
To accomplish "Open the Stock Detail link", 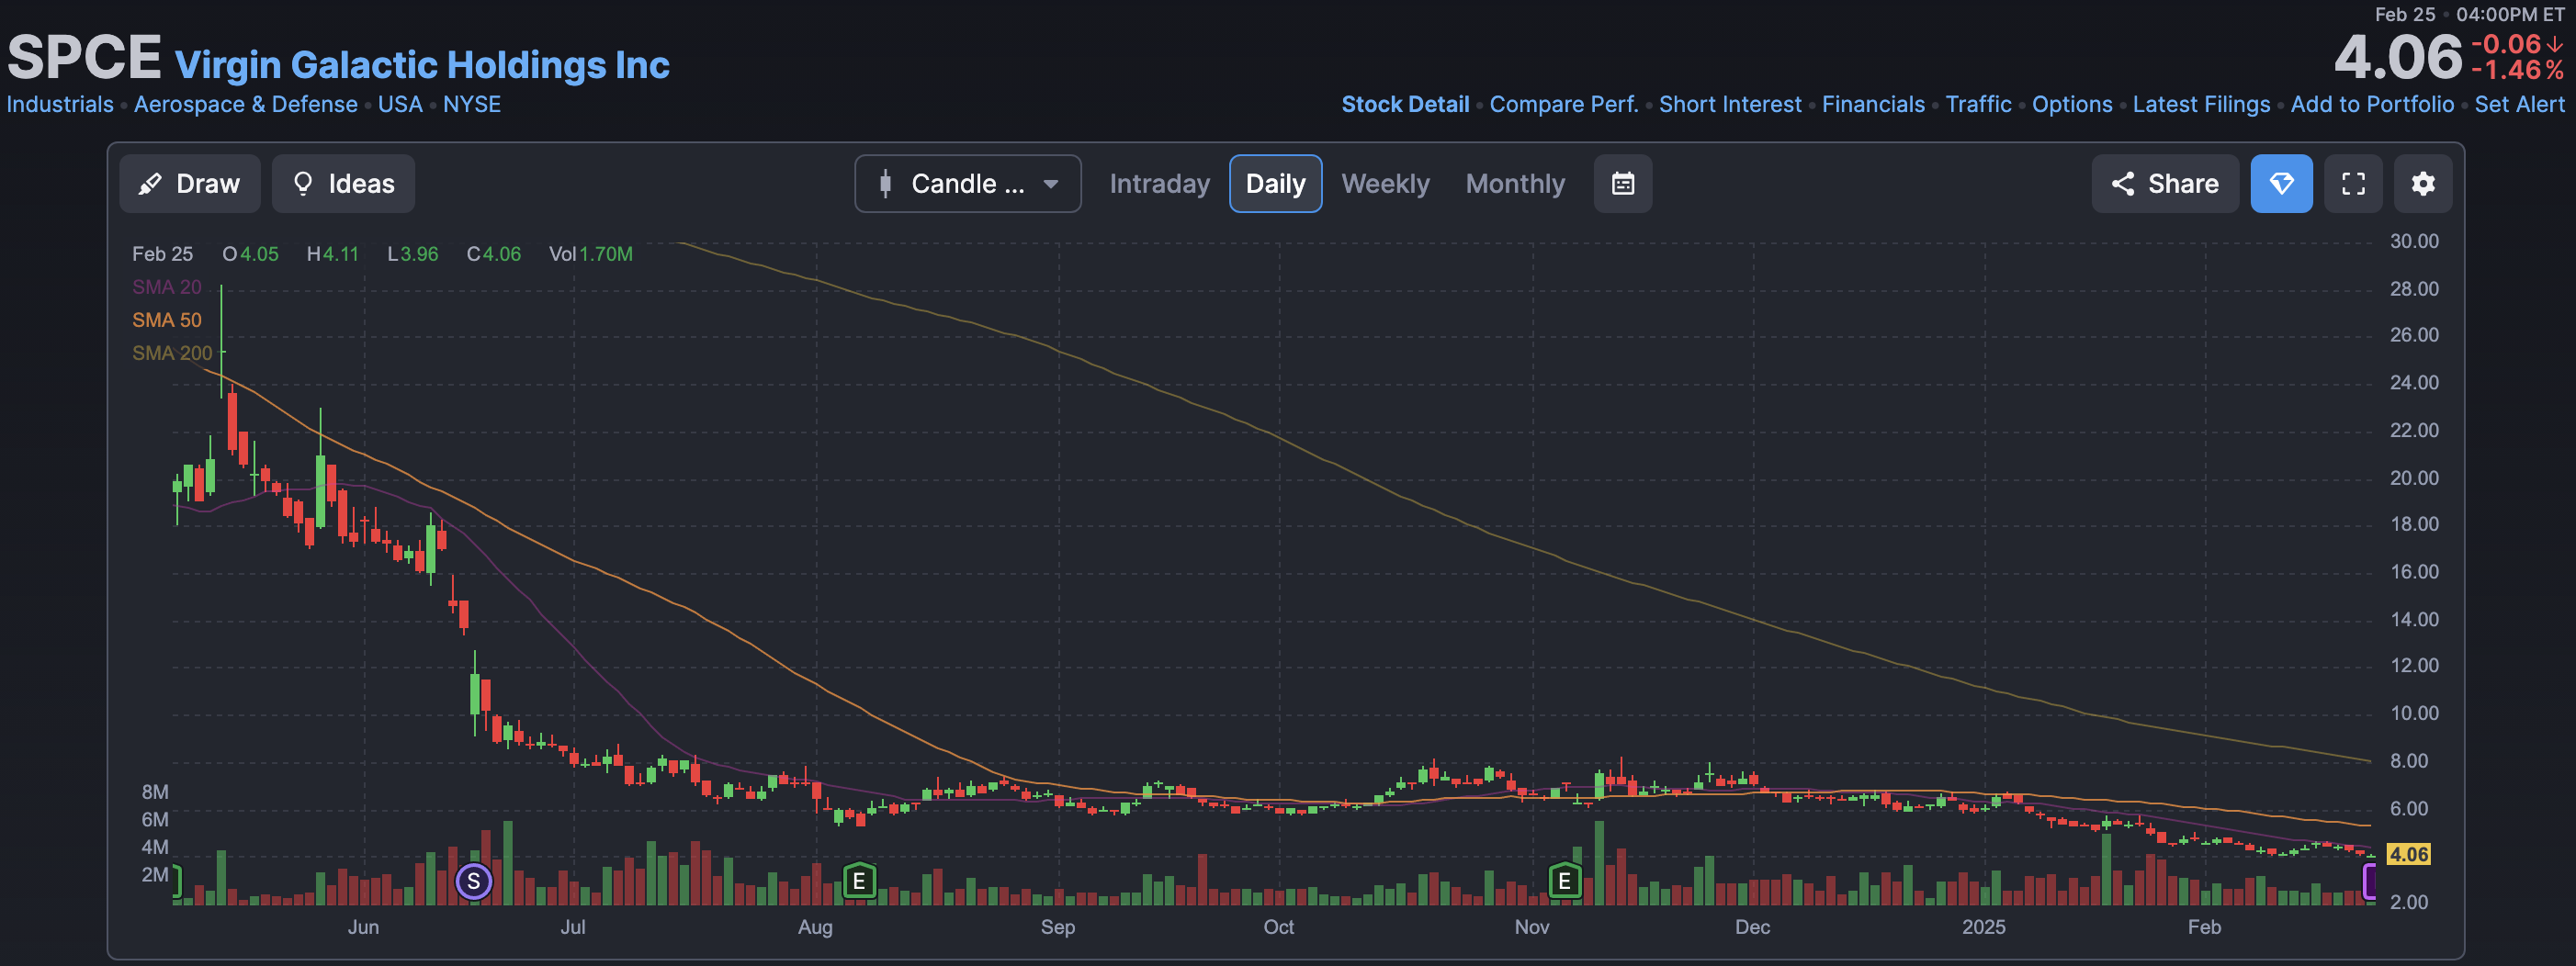I will coord(1404,104).
